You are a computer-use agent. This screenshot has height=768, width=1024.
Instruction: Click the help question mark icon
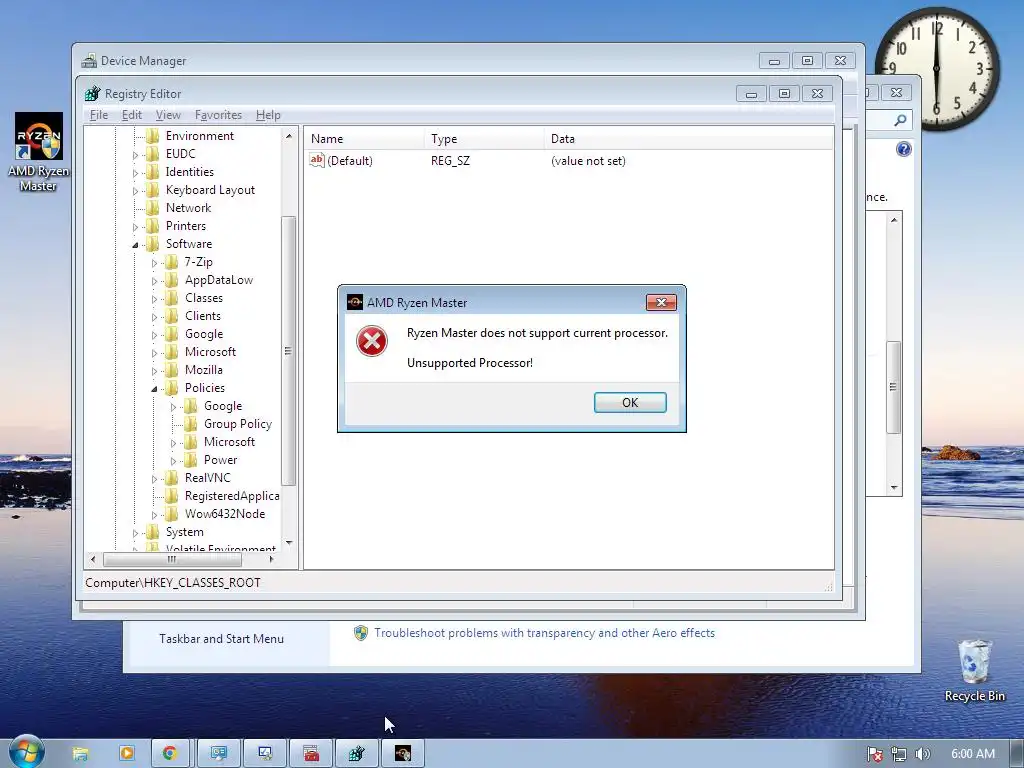point(903,150)
